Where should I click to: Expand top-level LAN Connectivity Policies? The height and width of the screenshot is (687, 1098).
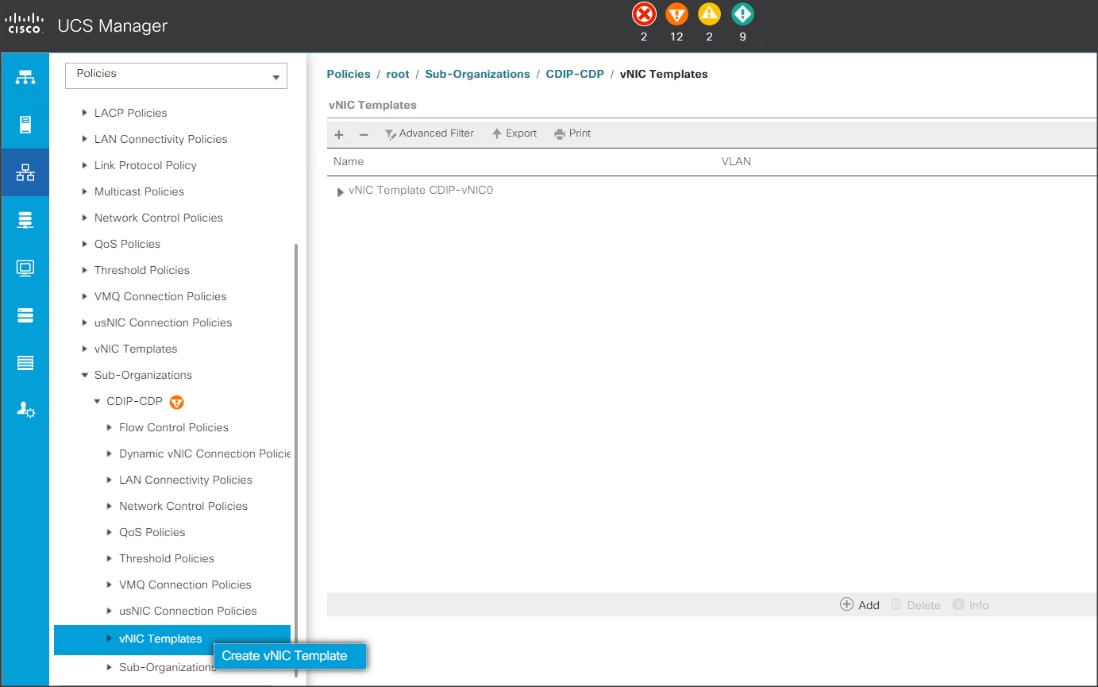pyautogui.click(x=84, y=139)
